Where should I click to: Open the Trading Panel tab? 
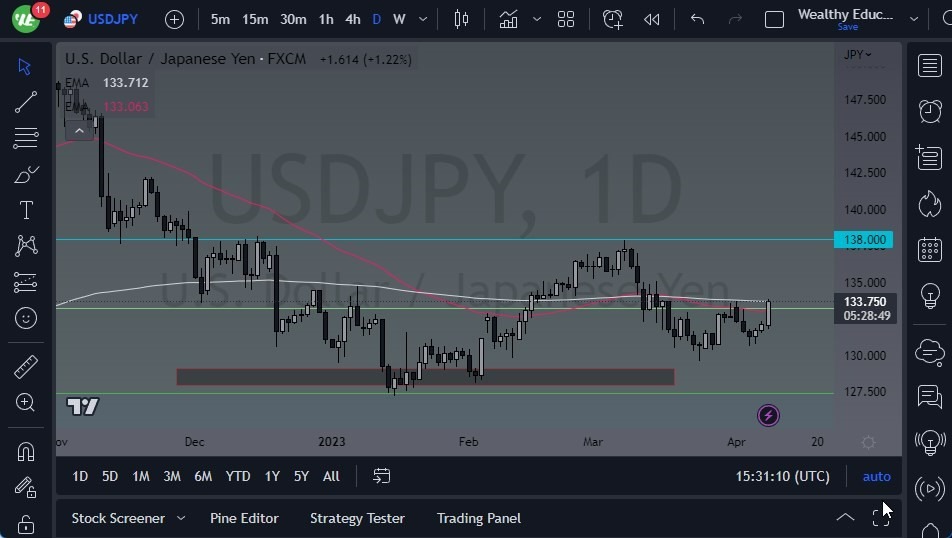tap(479, 518)
